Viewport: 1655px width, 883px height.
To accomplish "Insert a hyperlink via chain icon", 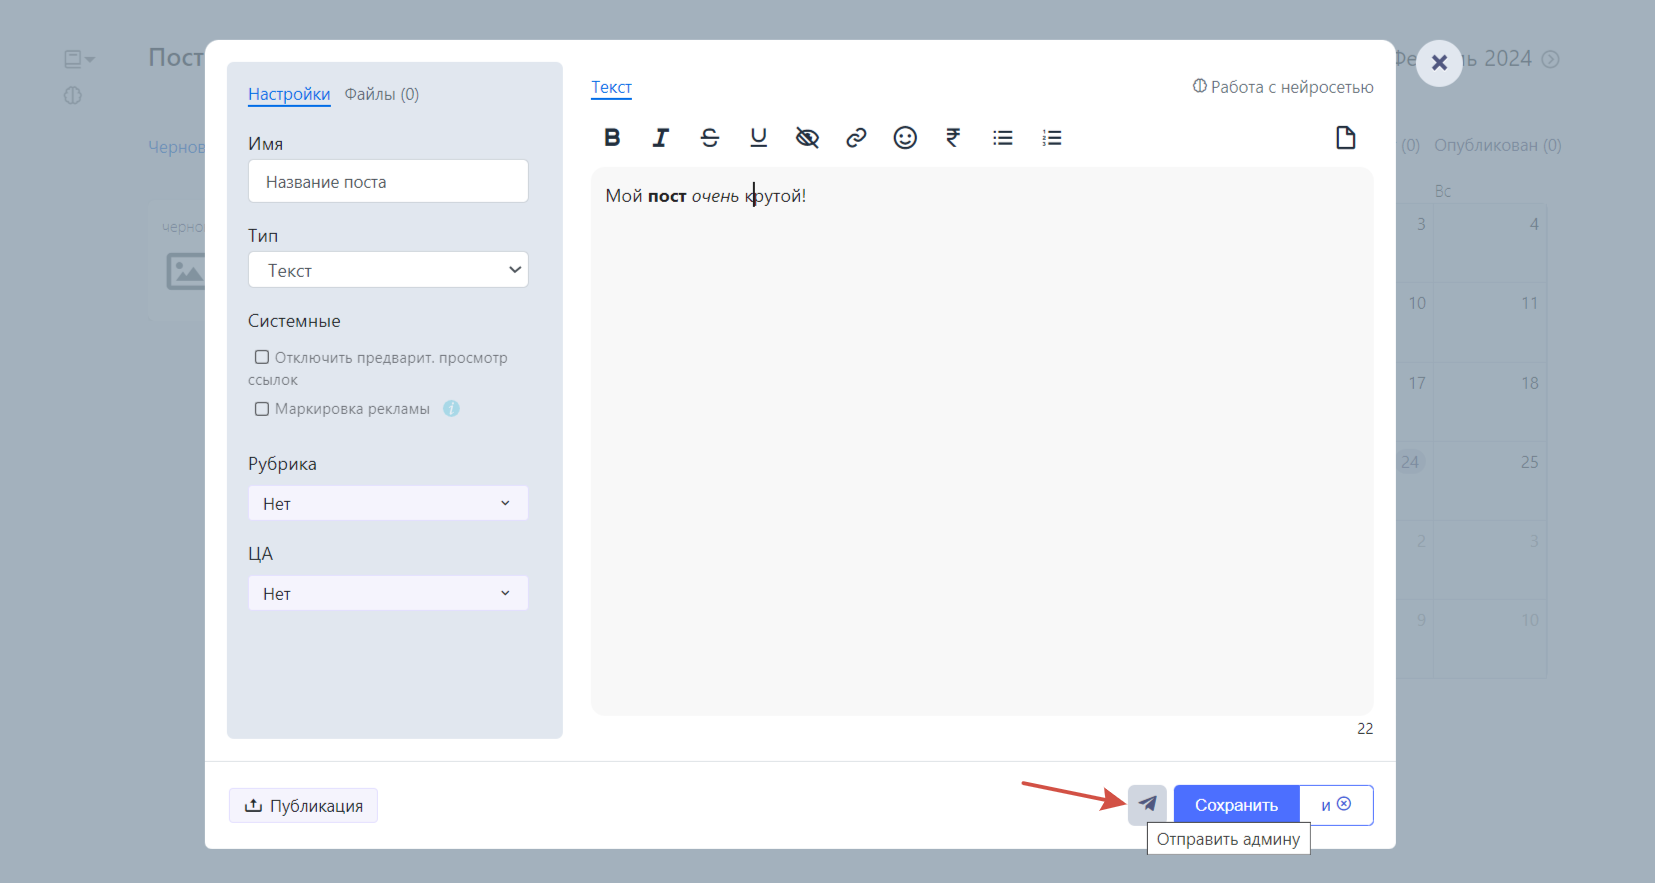I will [x=856, y=138].
